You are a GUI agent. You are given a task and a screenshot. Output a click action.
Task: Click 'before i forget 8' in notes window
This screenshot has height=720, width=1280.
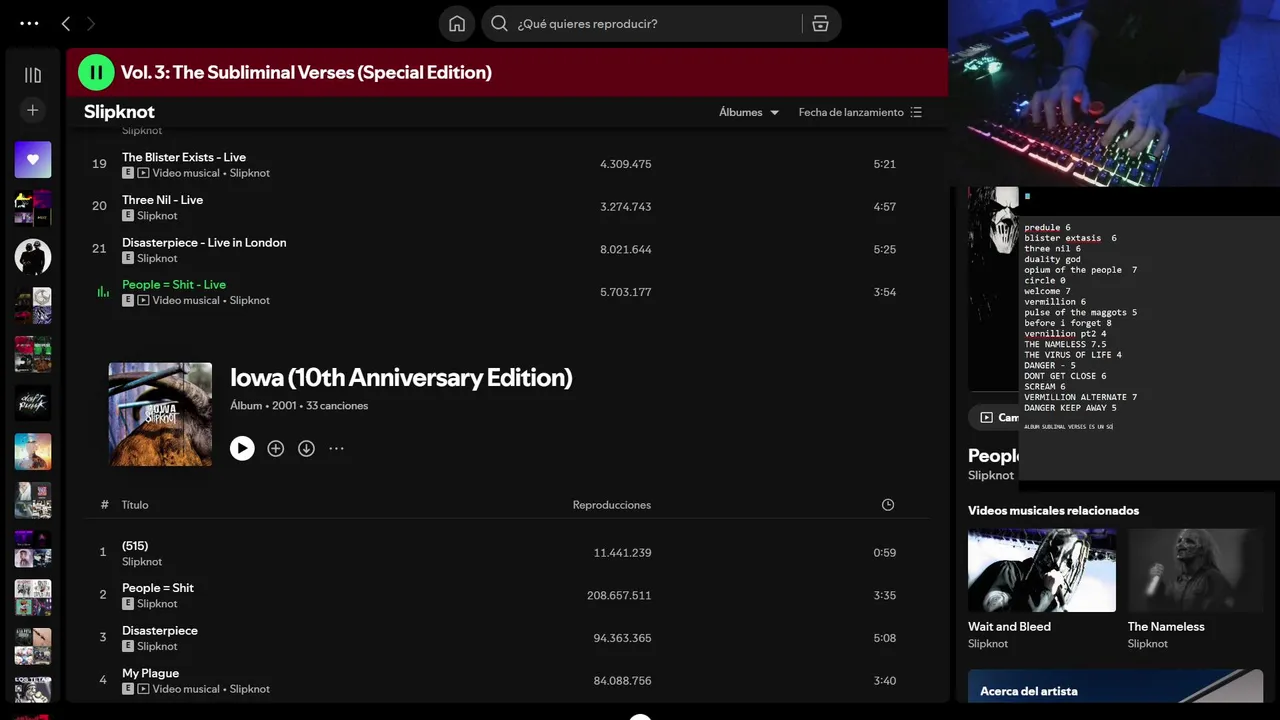[1067, 323]
